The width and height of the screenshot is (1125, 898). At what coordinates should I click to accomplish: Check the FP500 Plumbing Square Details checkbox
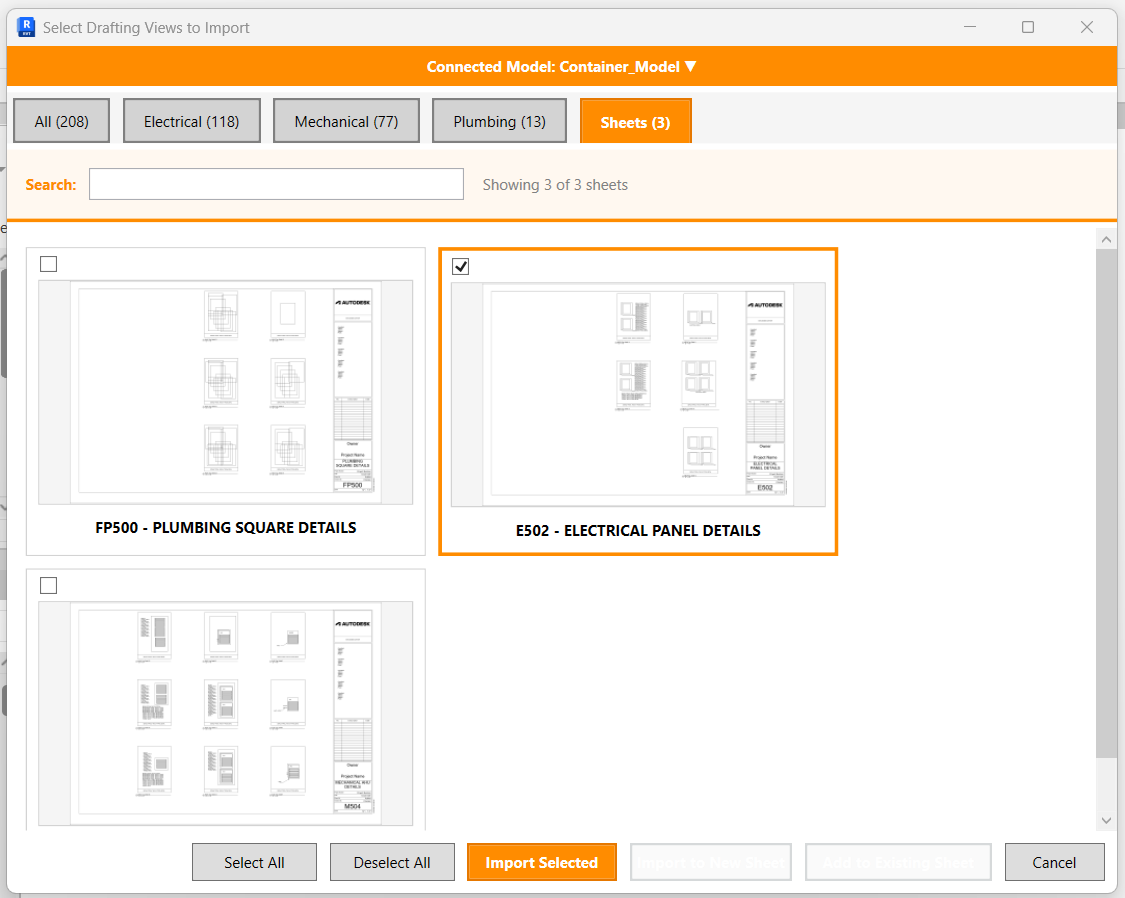coord(49,264)
